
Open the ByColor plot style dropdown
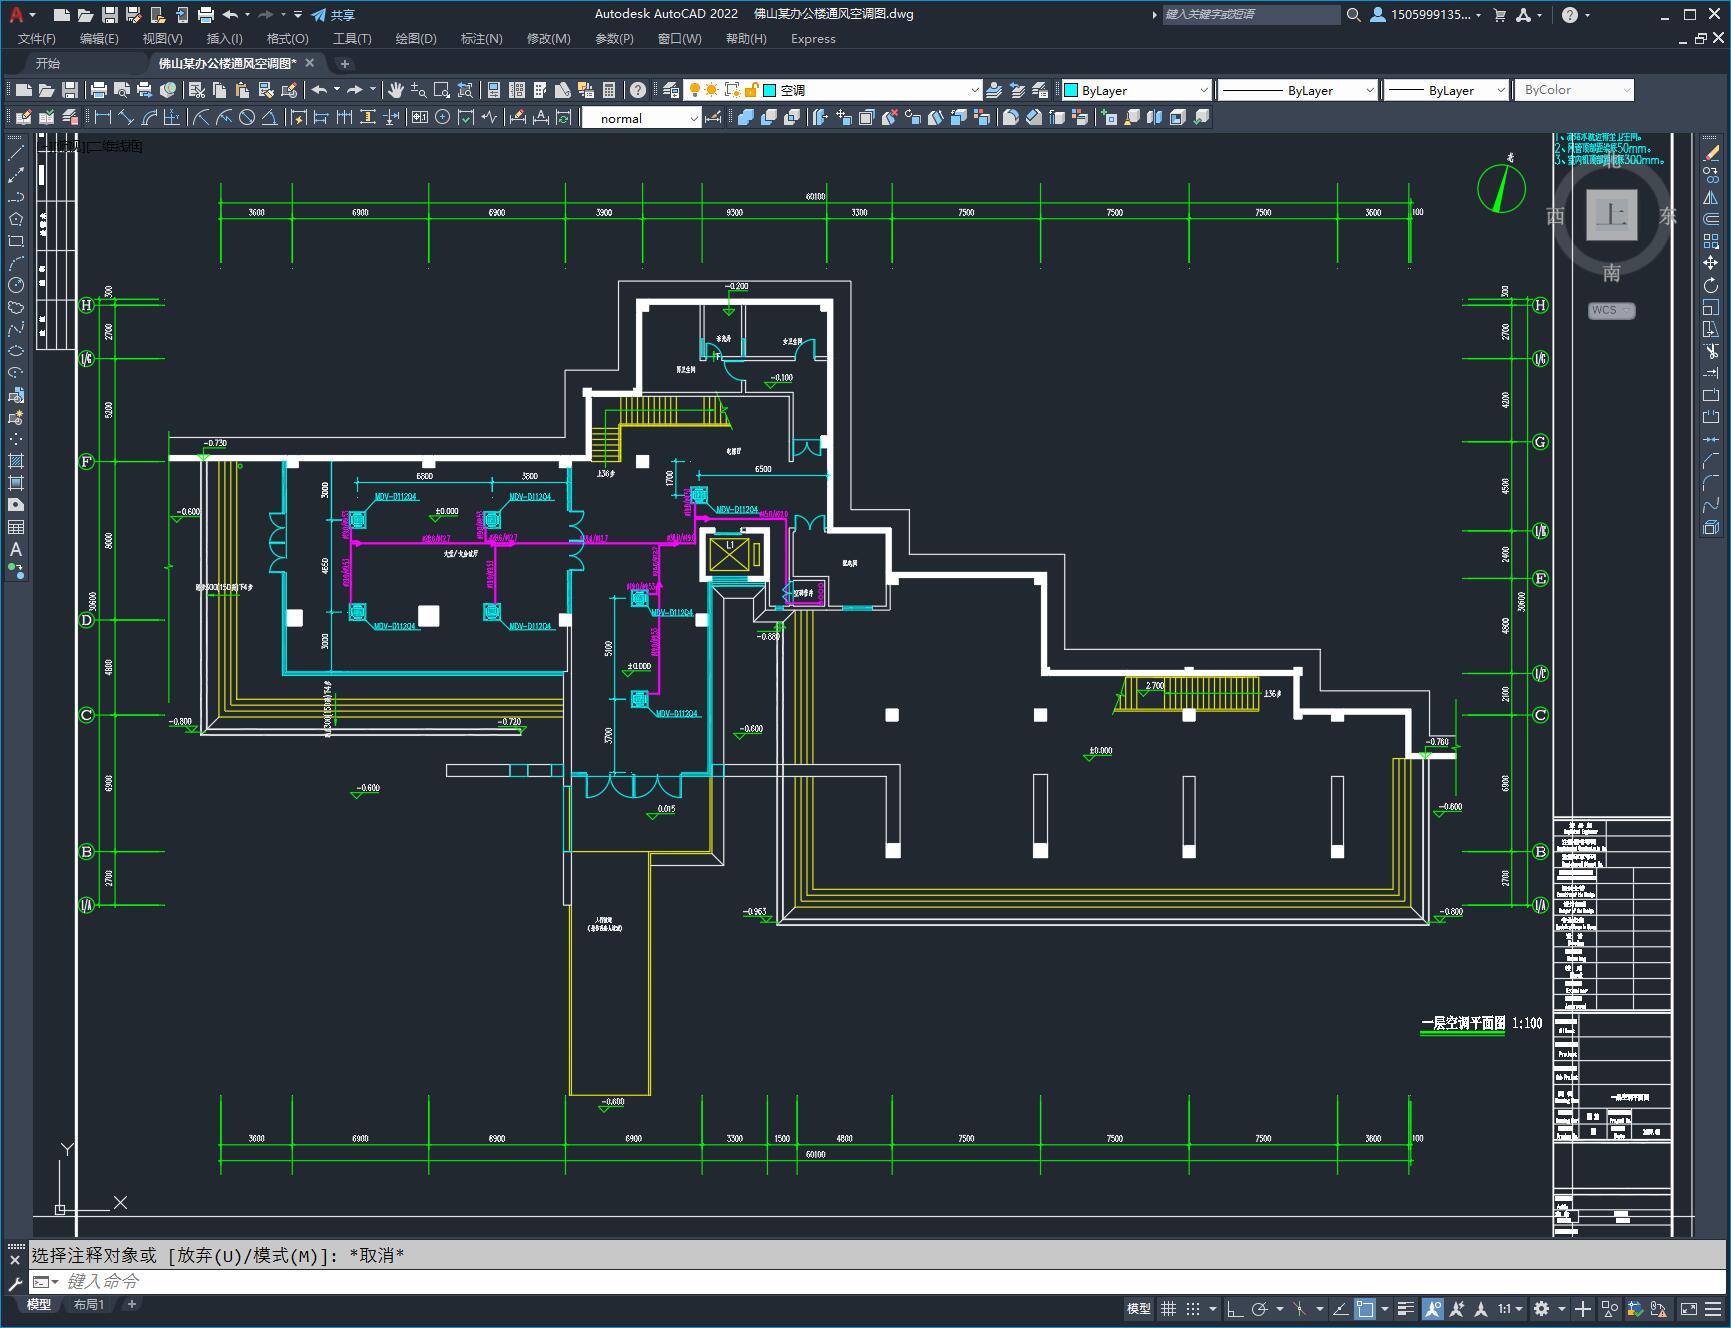click(1574, 90)
